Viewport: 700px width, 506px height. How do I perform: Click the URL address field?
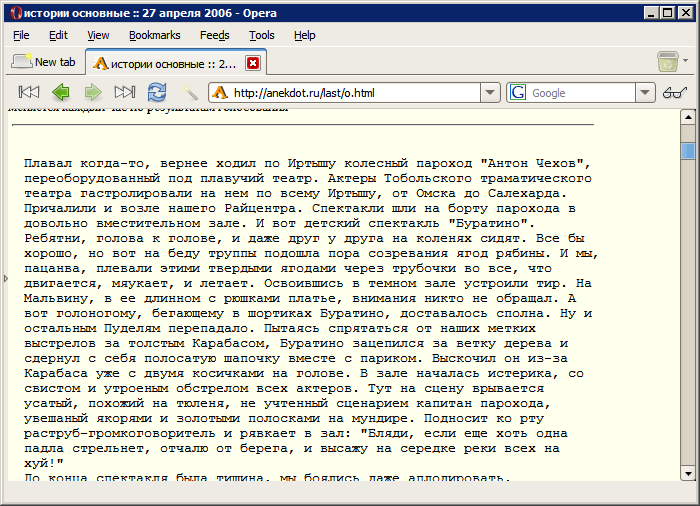(x=356, y=93)
